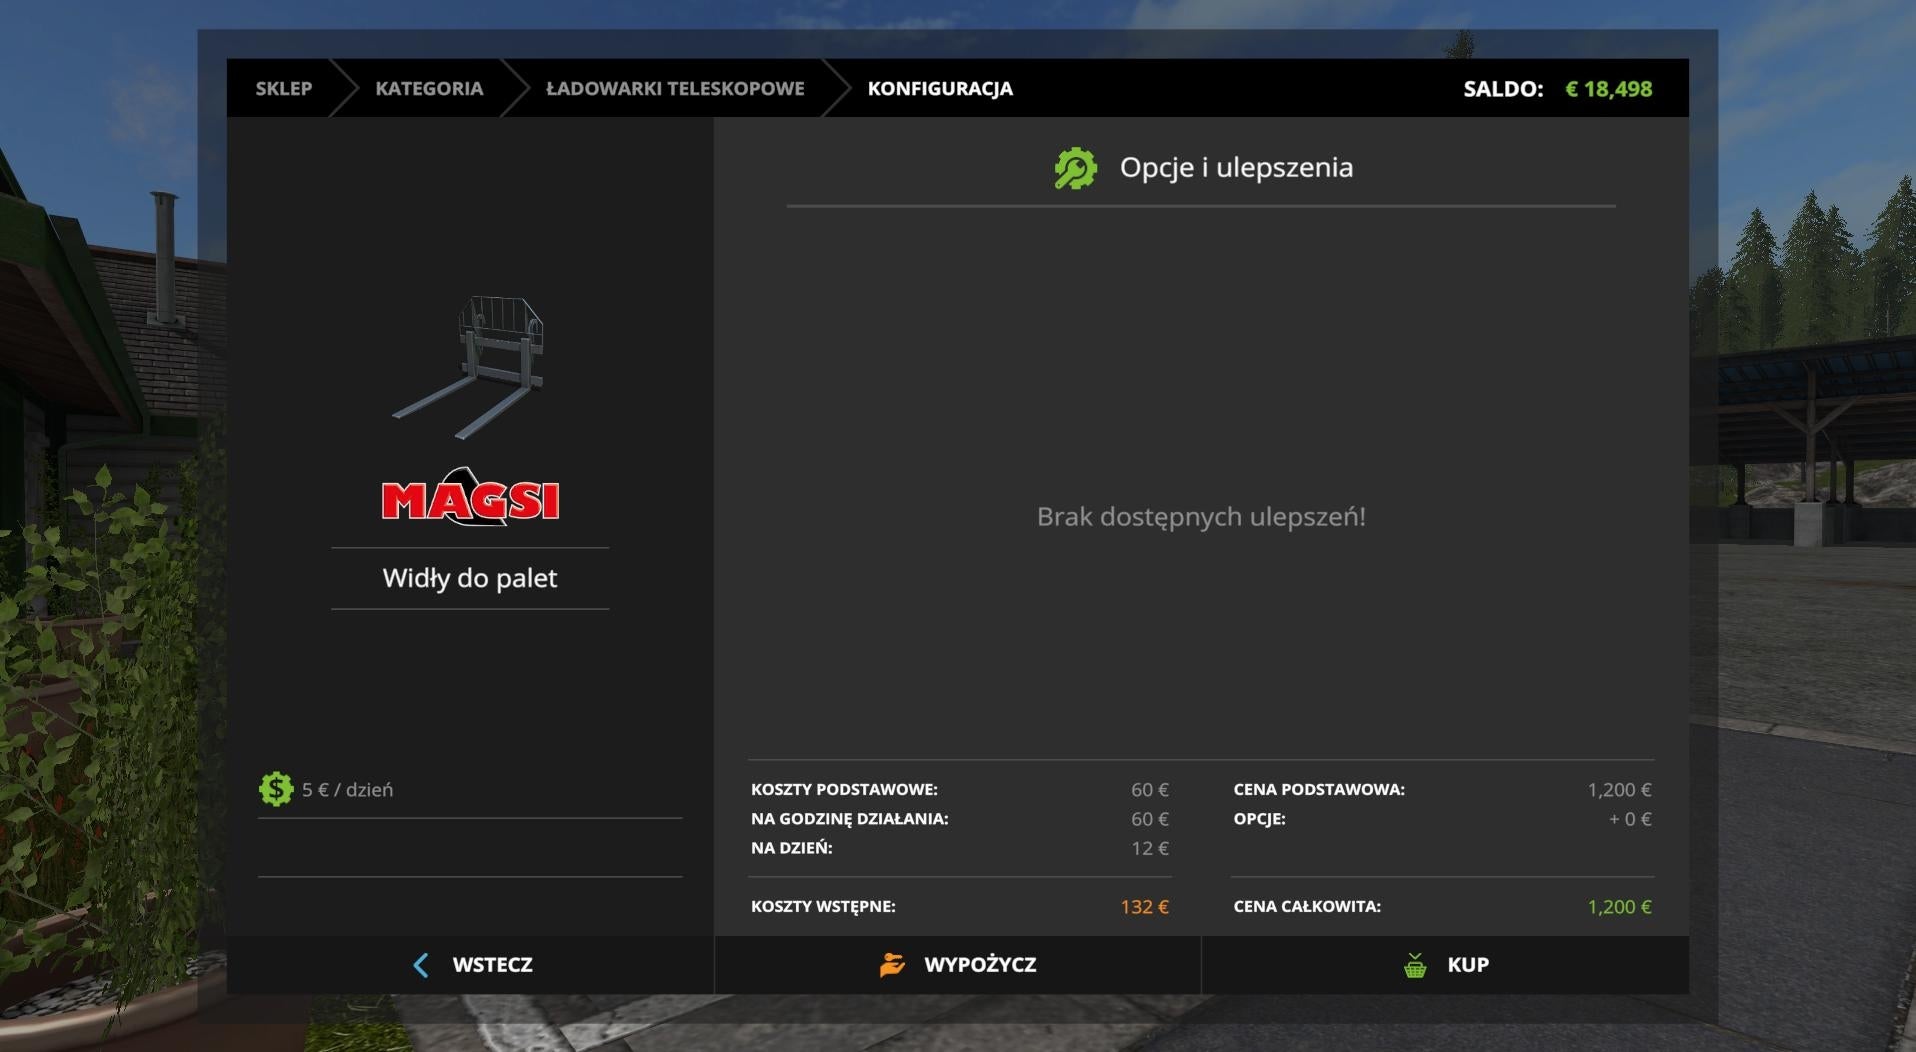Click the green dollar daily cost icon
1916x1052 pixels.
click(275, 789)
